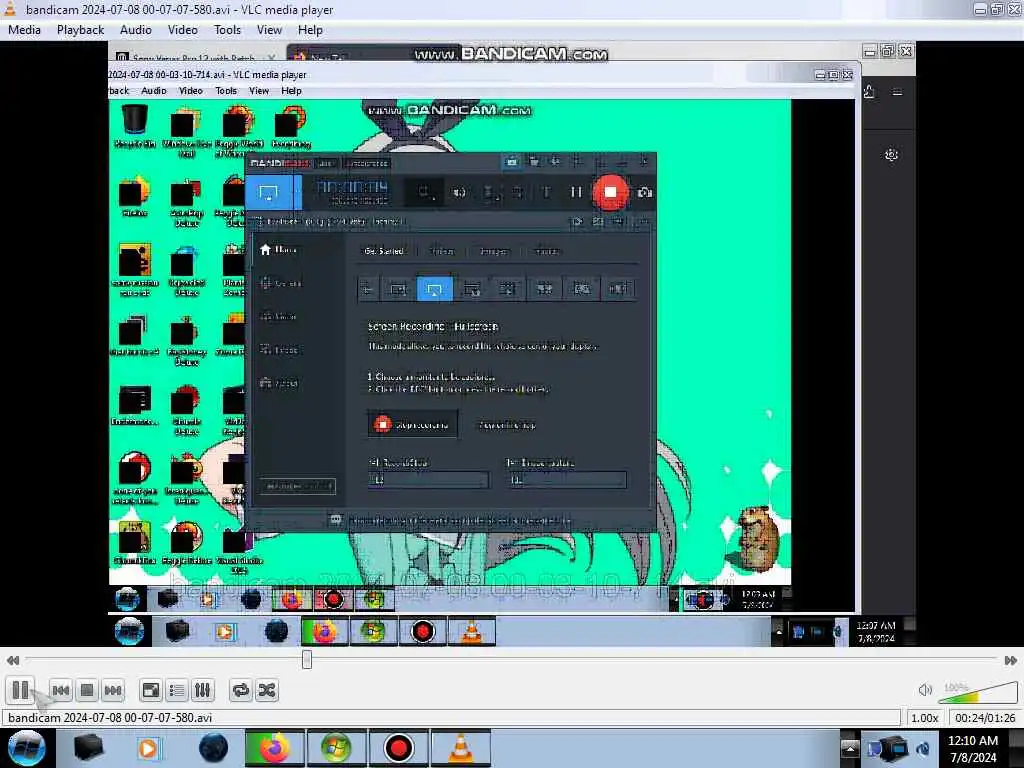Screen dimensions: 1024x768
Task: Toggle random shuffle playback
Action: (x=266, y=690)
